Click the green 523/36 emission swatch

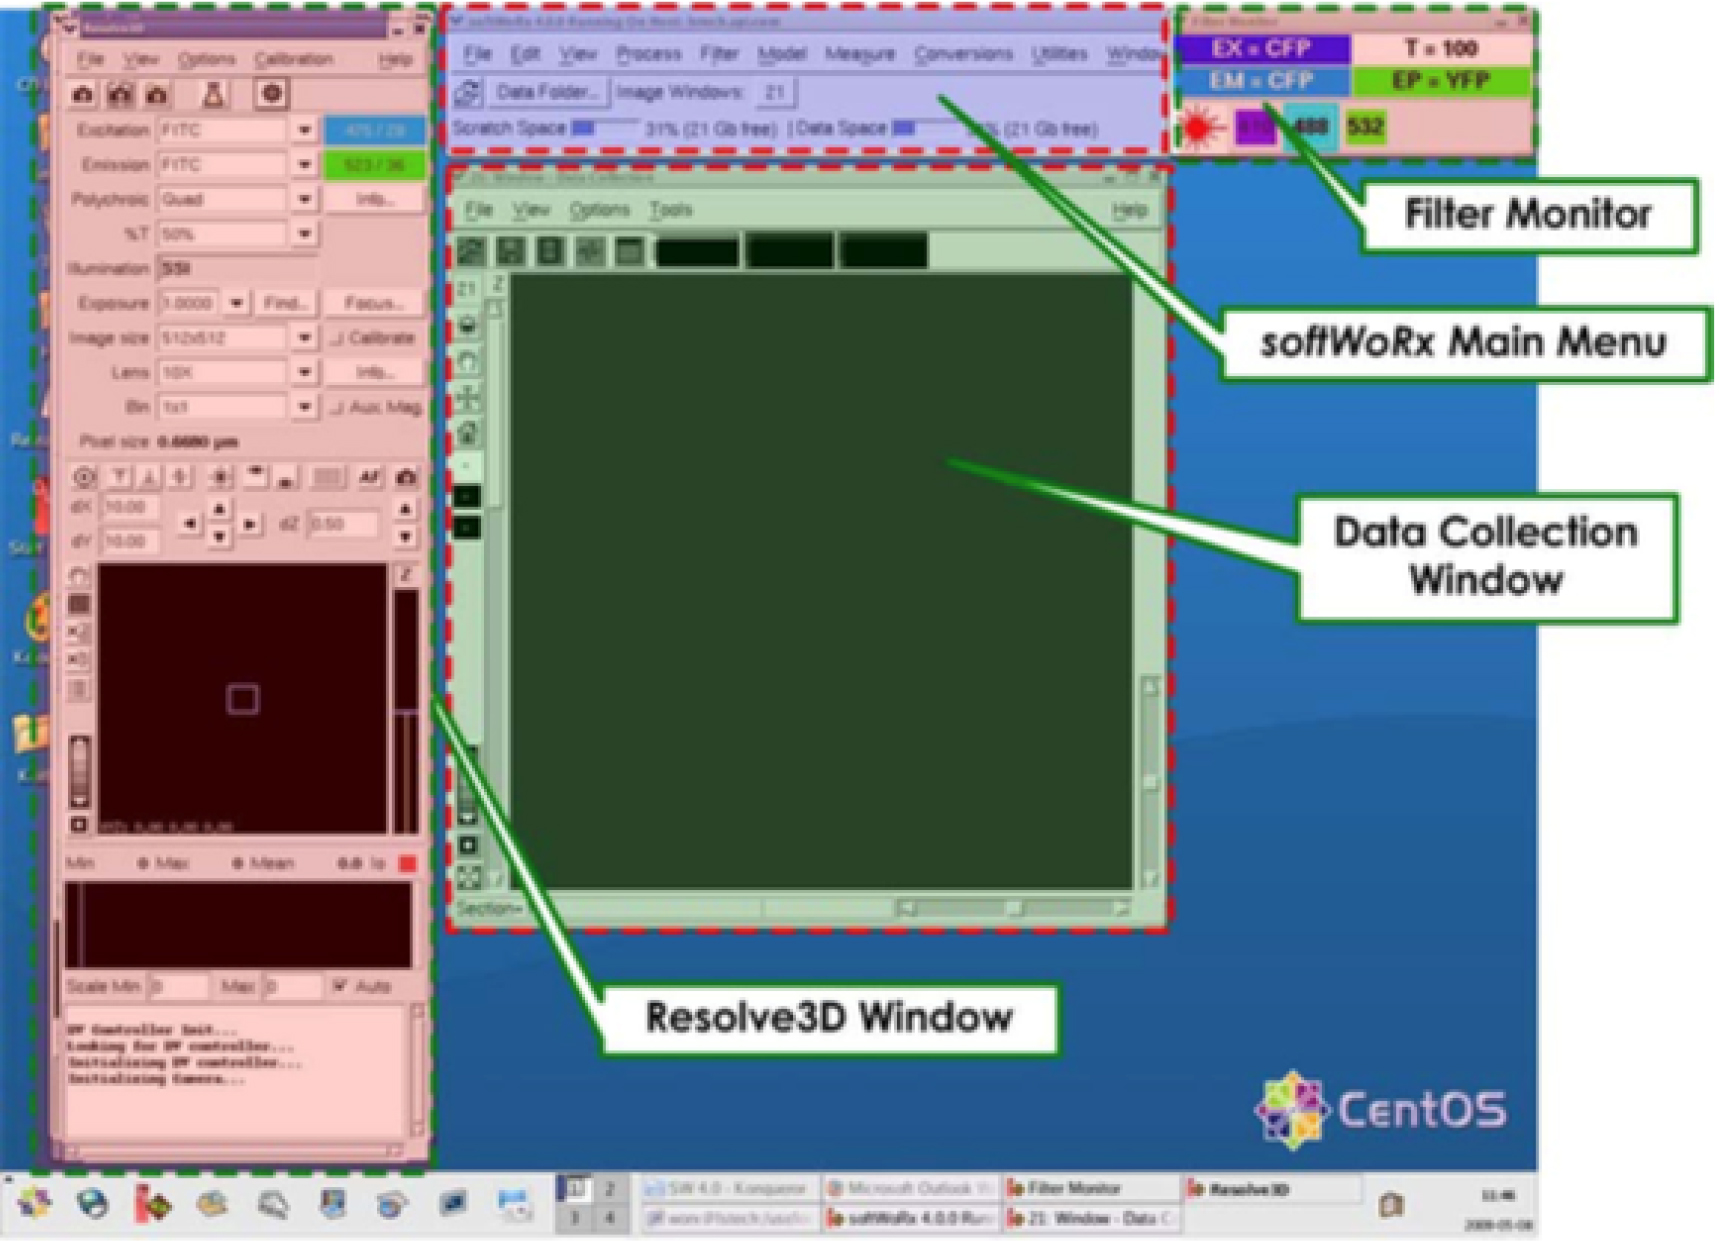point(374,164)
